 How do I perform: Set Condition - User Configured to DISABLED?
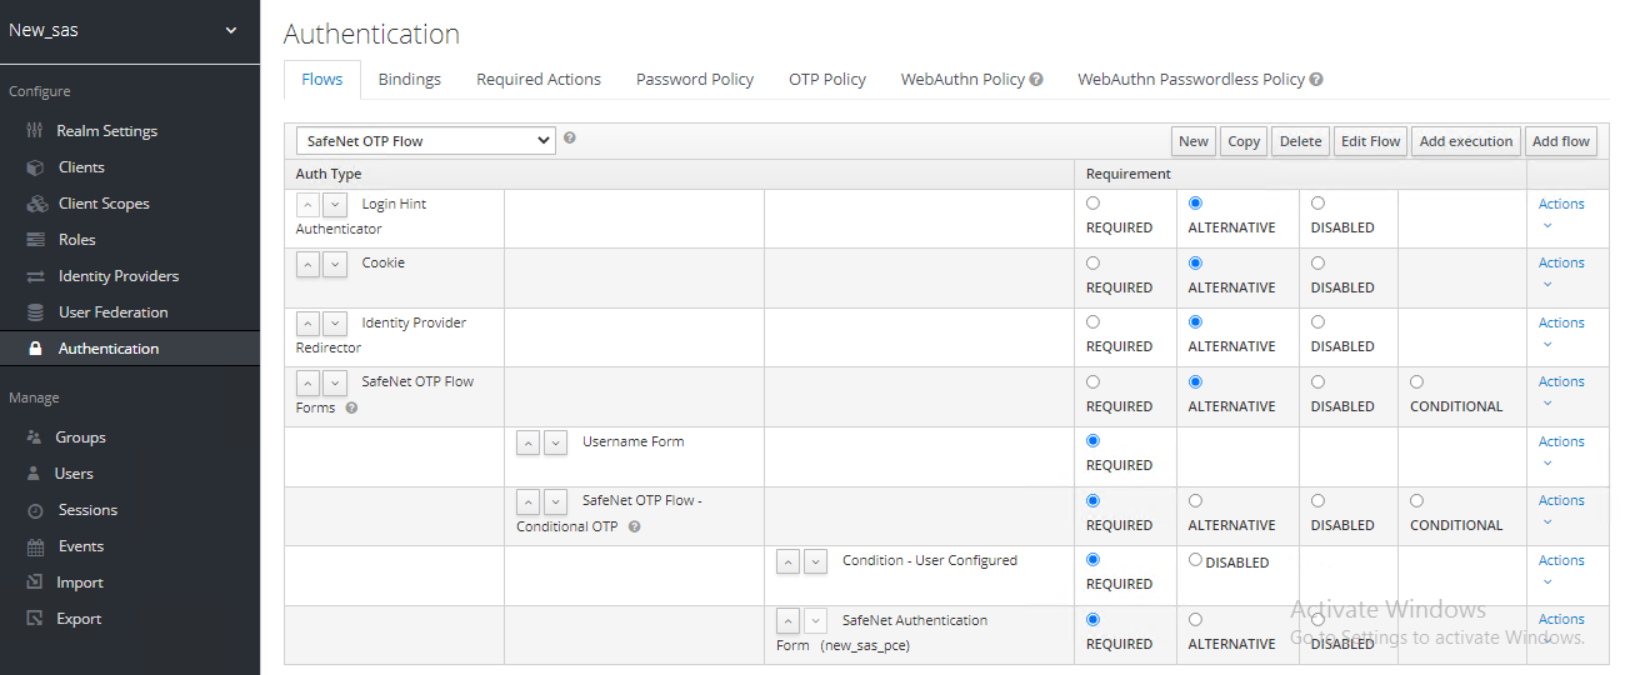pyautogui.click(x=1195, y=560)
